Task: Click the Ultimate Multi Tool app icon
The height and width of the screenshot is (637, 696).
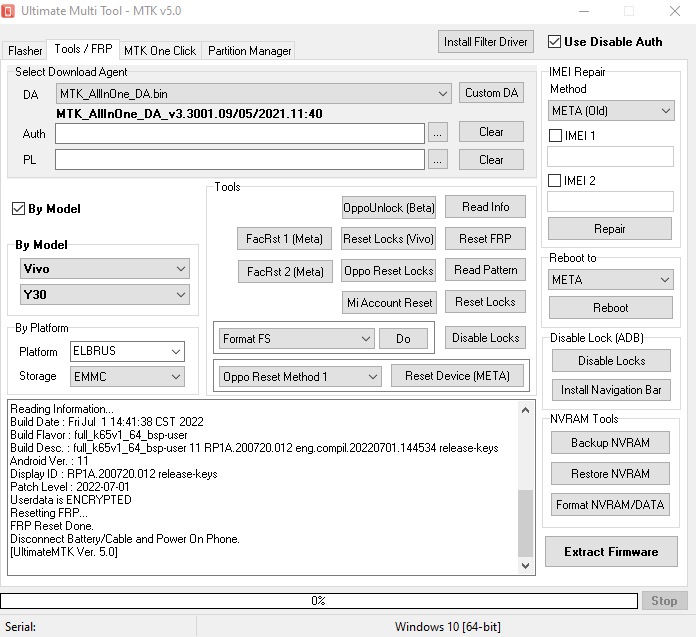Action: click(x=8, y=11)
